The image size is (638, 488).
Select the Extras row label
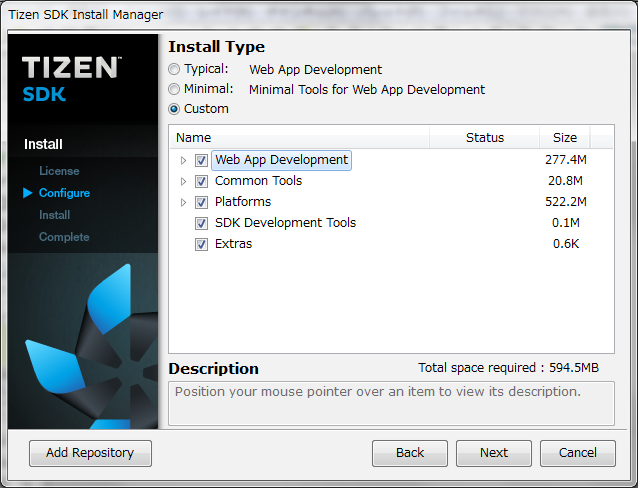234,244
